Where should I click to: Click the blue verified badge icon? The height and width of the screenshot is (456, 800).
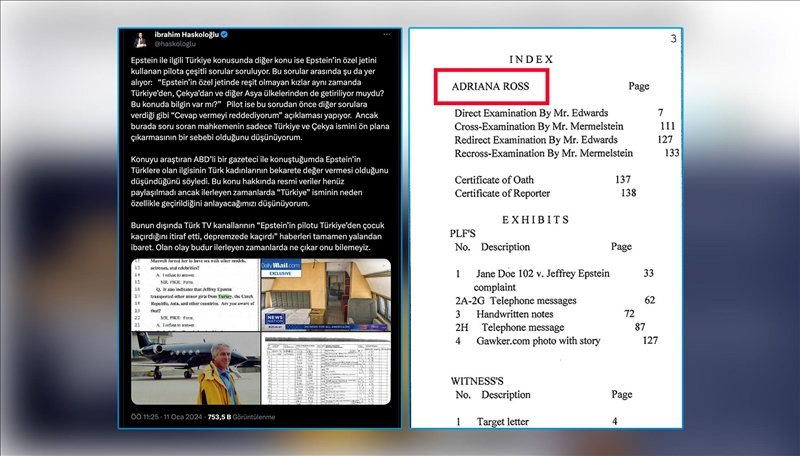tap(224, 35)
